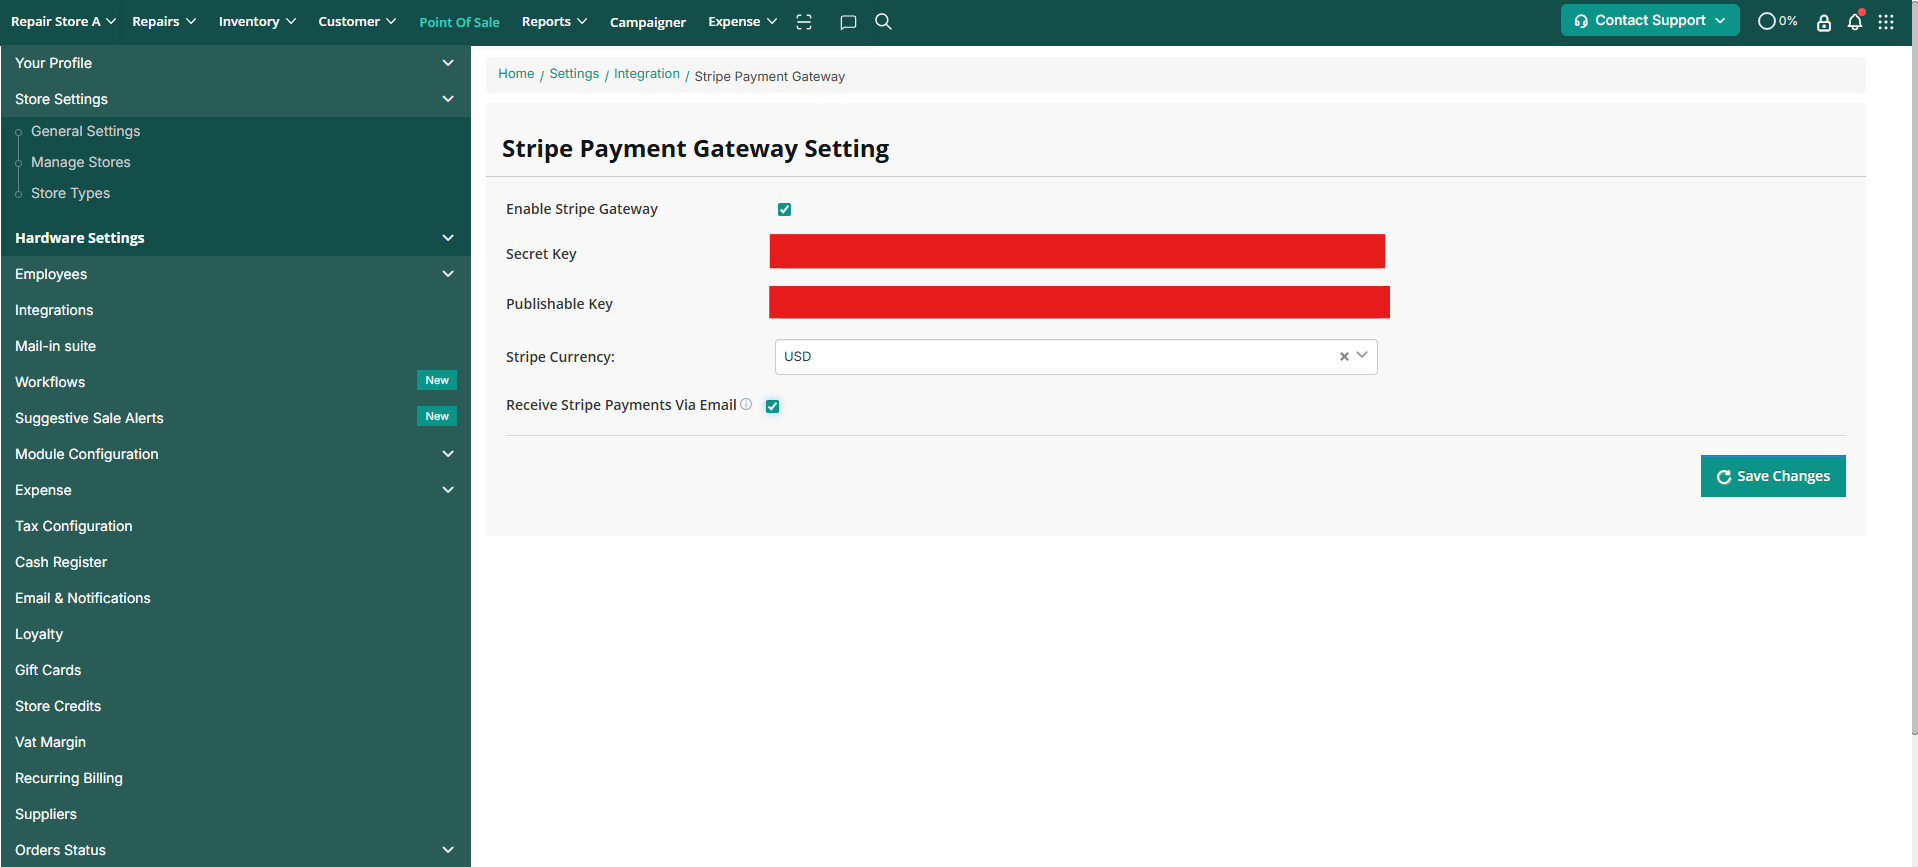Toggle Enable Stripe Gateway checkbox
The height and width of the screenshot is (867, 1918).
coord(784,209)
